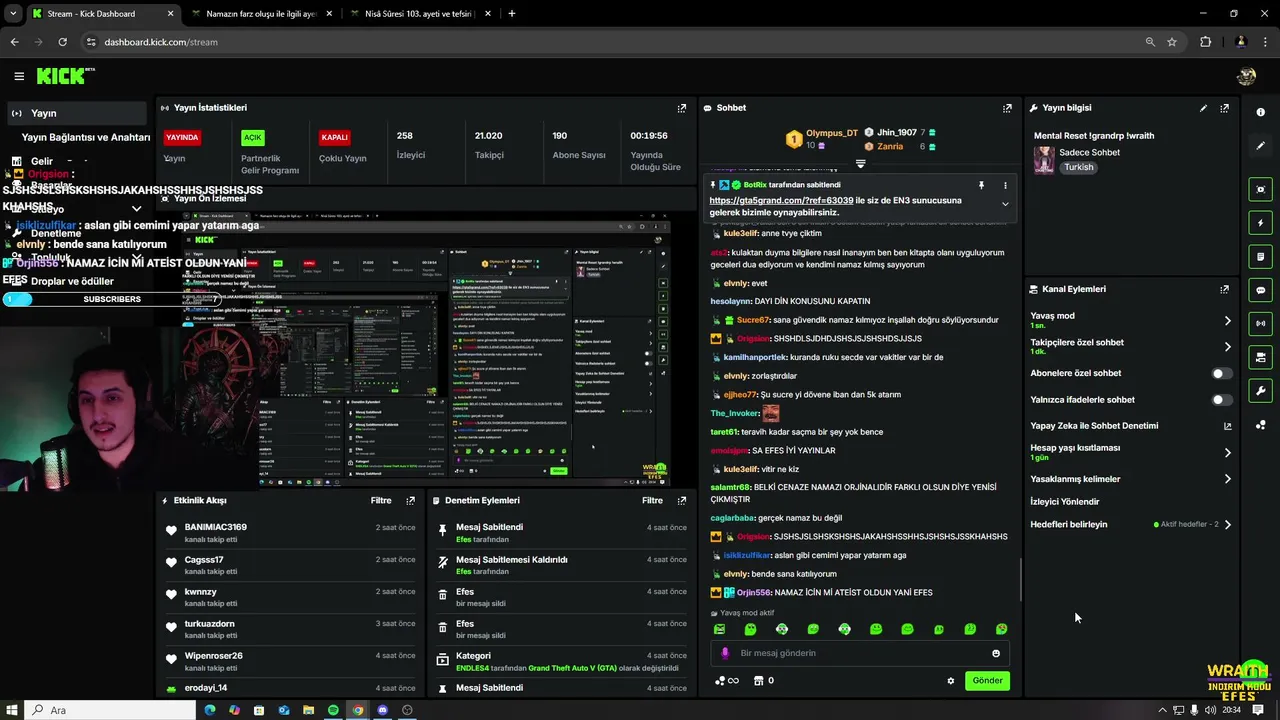1280x720 pixels.
Task: Open the info icon in the right sidebar
Action: tap(1260, 112)
